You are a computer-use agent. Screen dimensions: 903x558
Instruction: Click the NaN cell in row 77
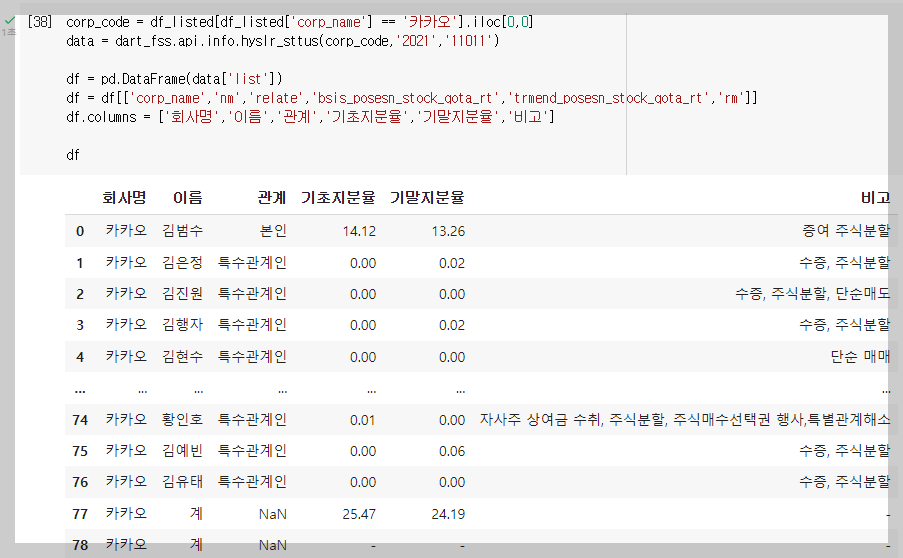point(272,514)
